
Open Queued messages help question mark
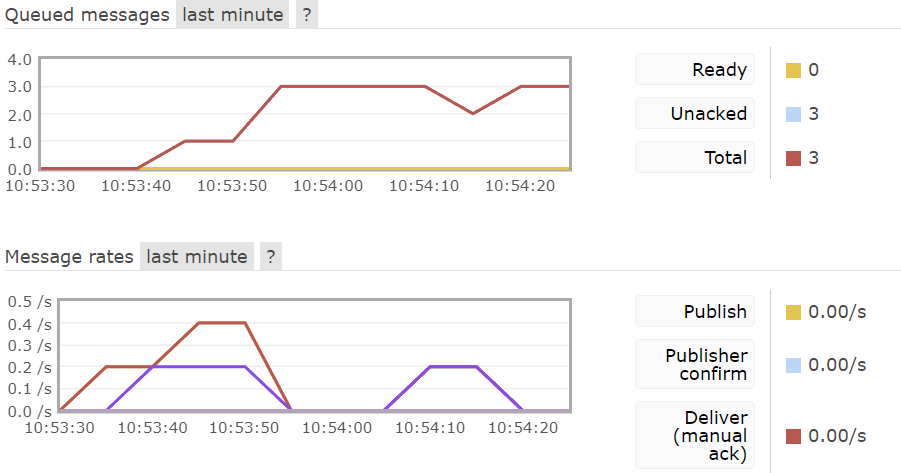tap(307, 14)
